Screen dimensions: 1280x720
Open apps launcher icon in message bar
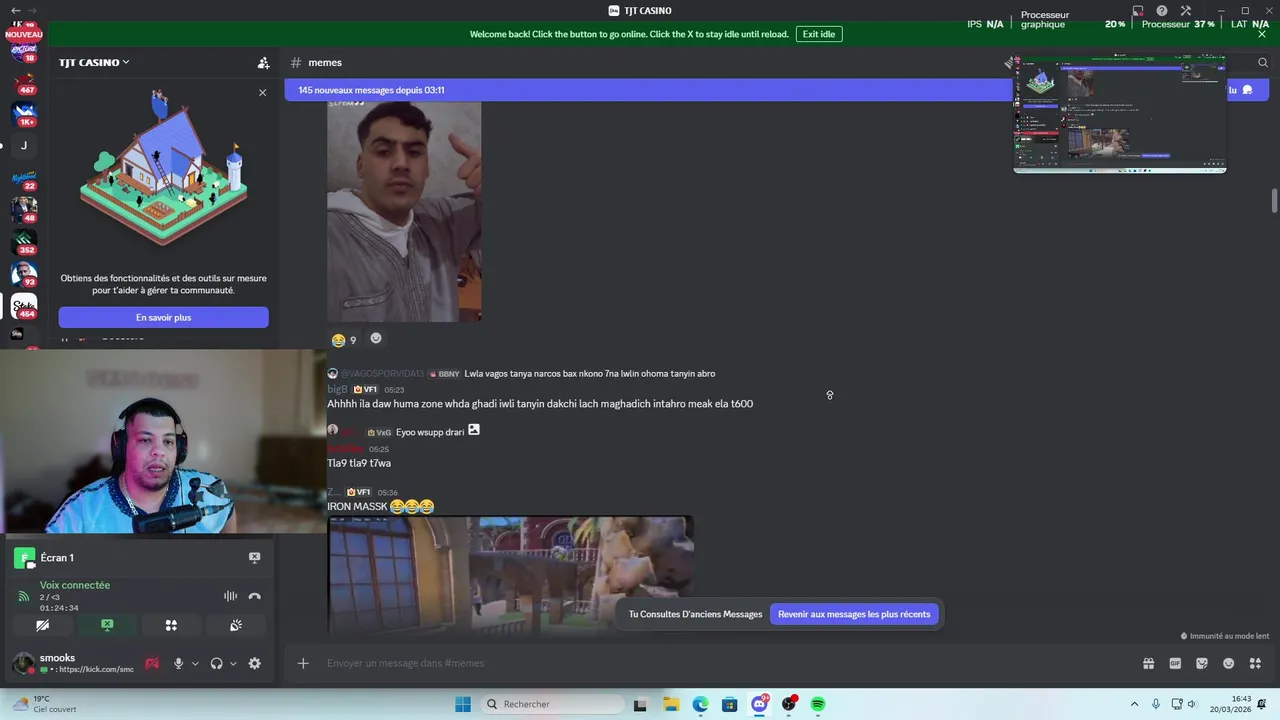click(1255, 663)
